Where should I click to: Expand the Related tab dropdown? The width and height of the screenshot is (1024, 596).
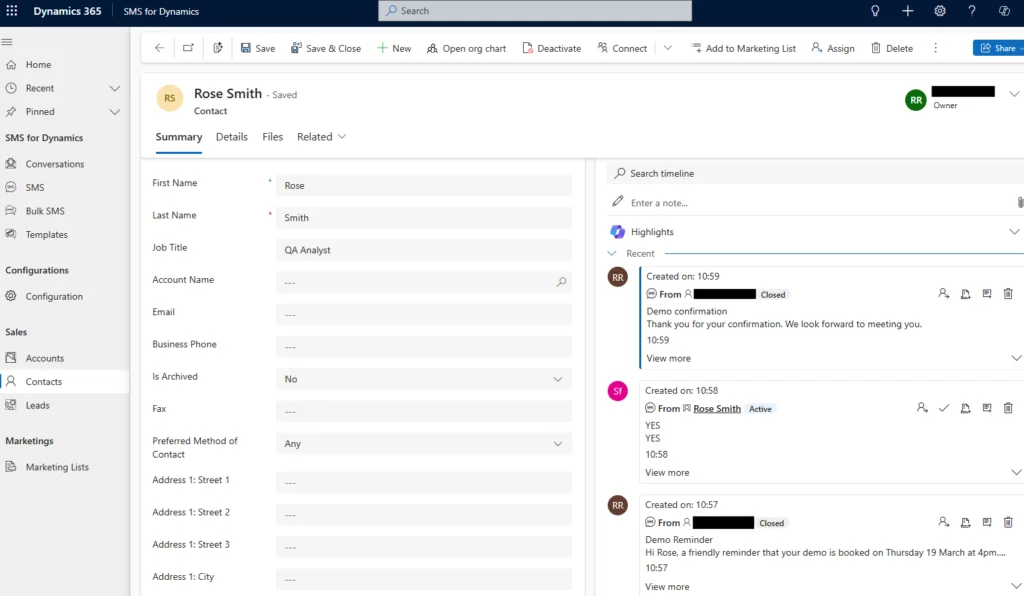(321, 137)
